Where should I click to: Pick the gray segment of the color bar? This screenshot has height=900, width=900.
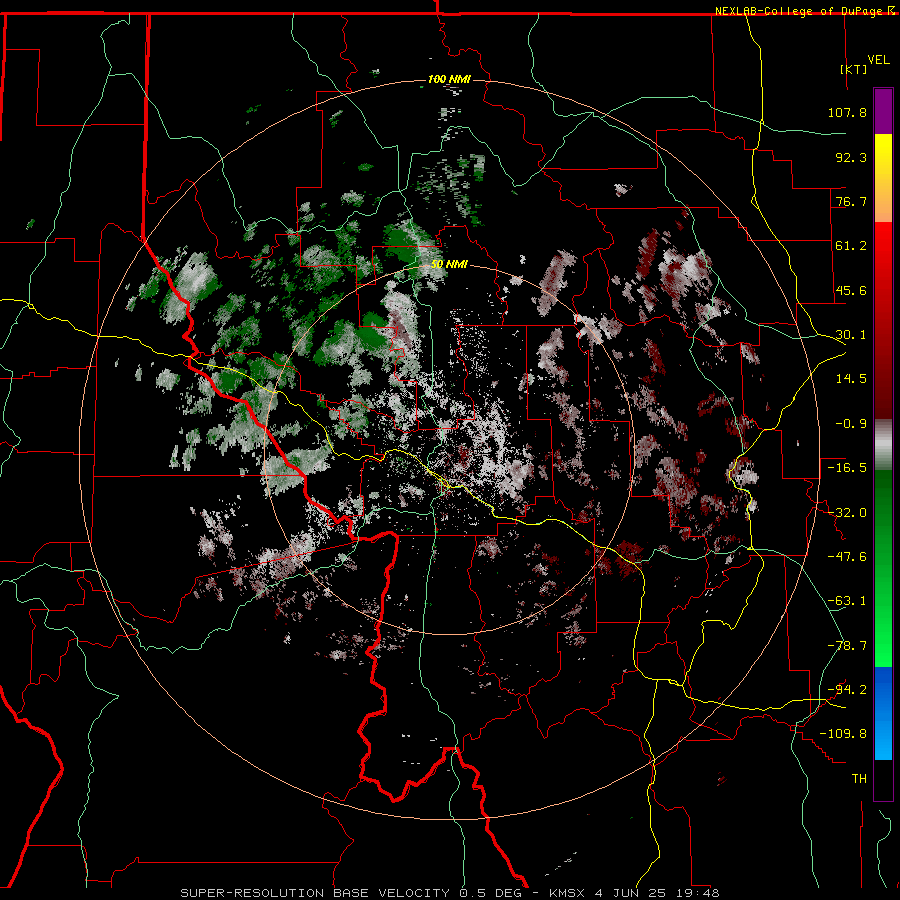[883, 445]
